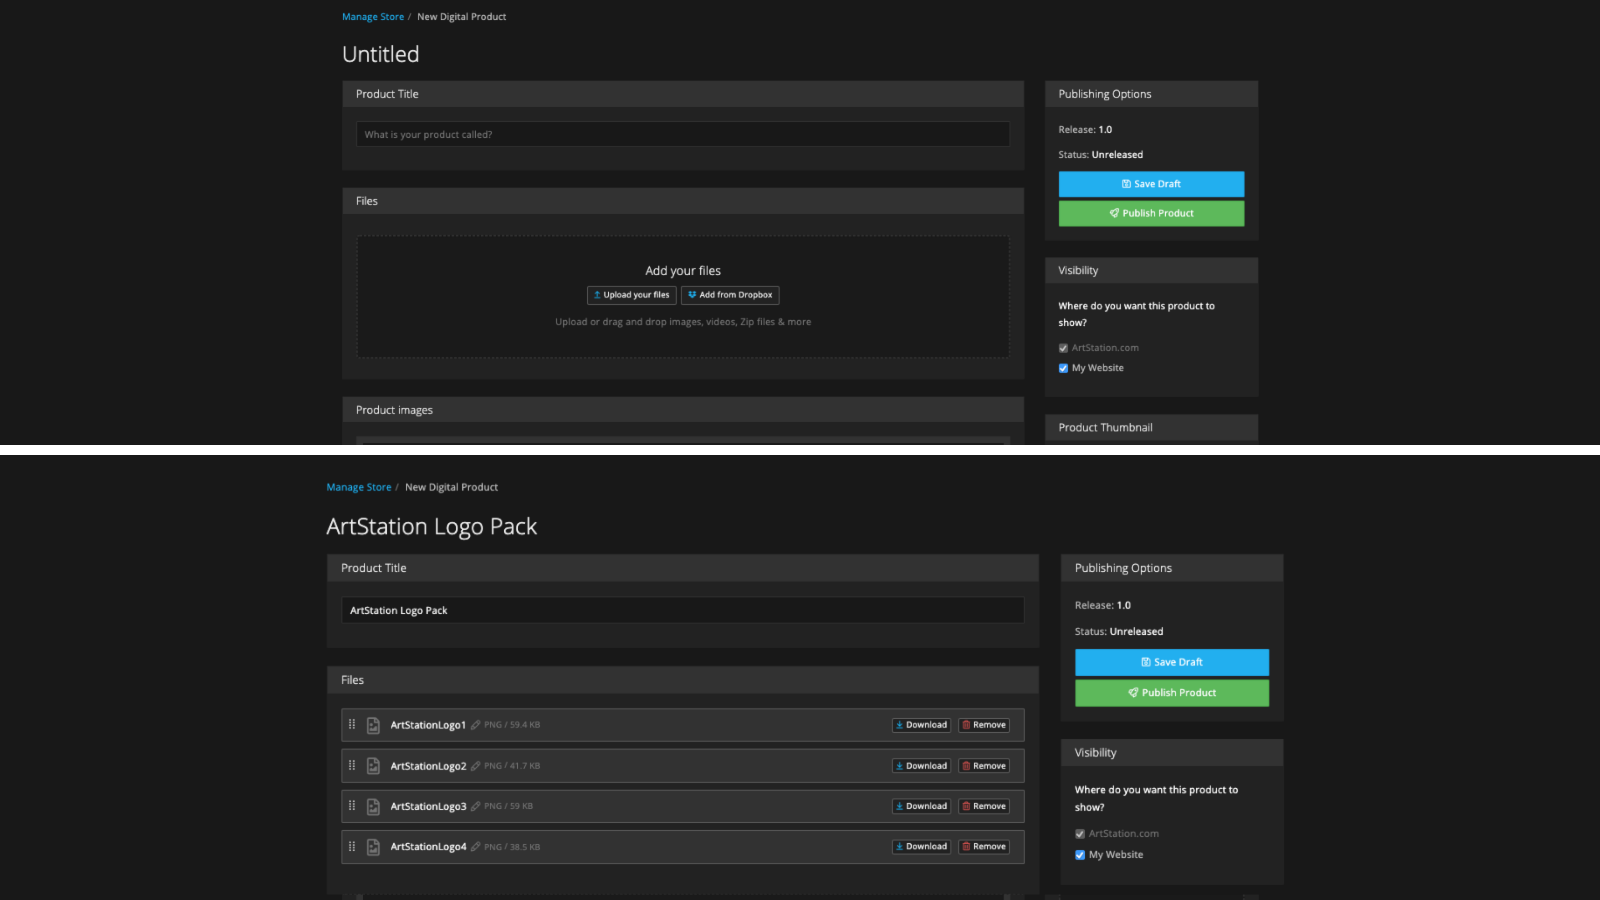Screen dimensions: 1600x900
Task: Click the file icon of ArtStationLogo3
Action: pyautogui.click(x=373, y=806)
